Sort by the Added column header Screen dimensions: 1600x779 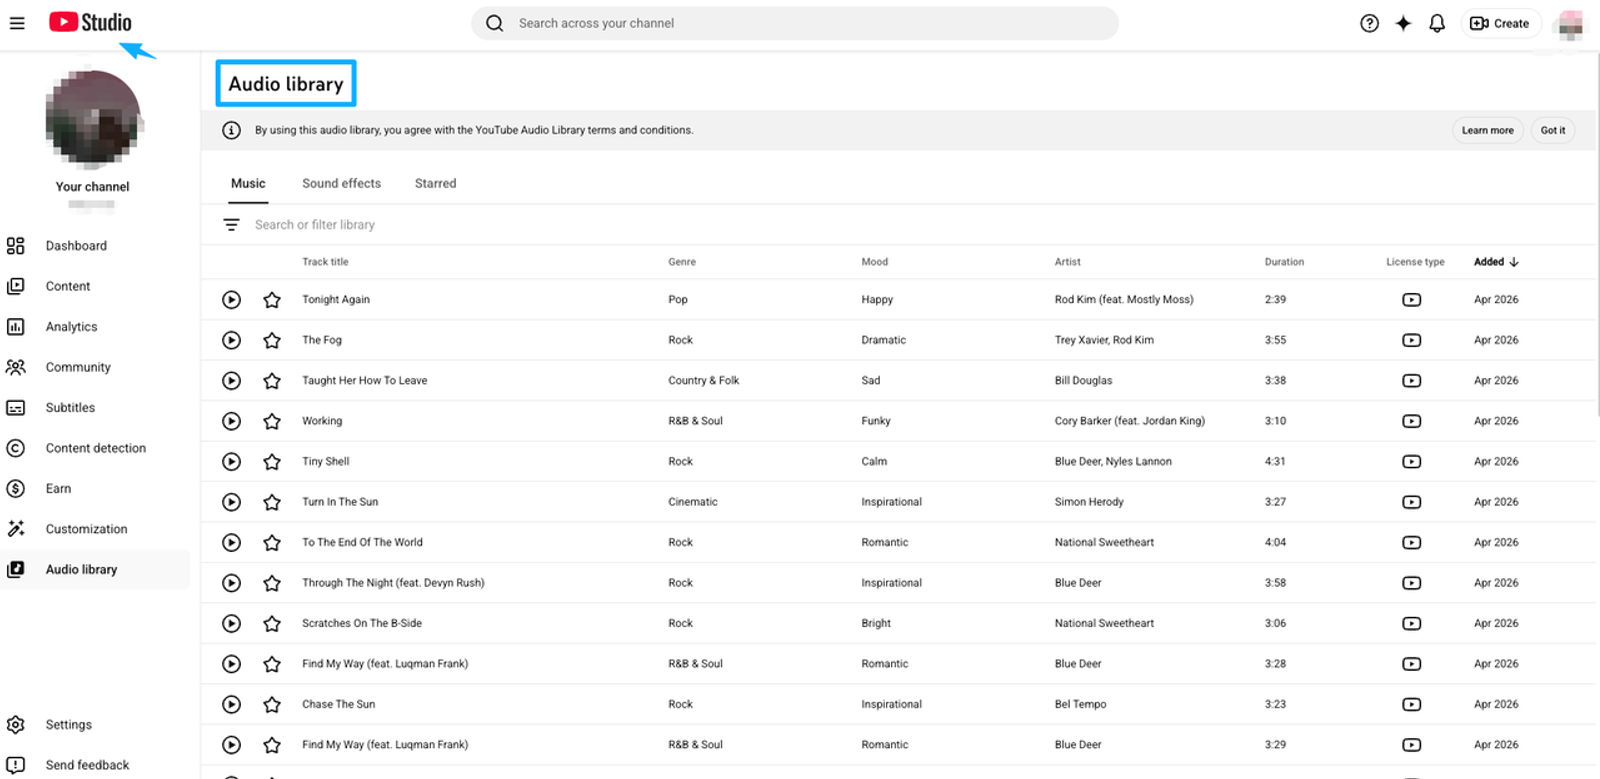coord(1496,262)
